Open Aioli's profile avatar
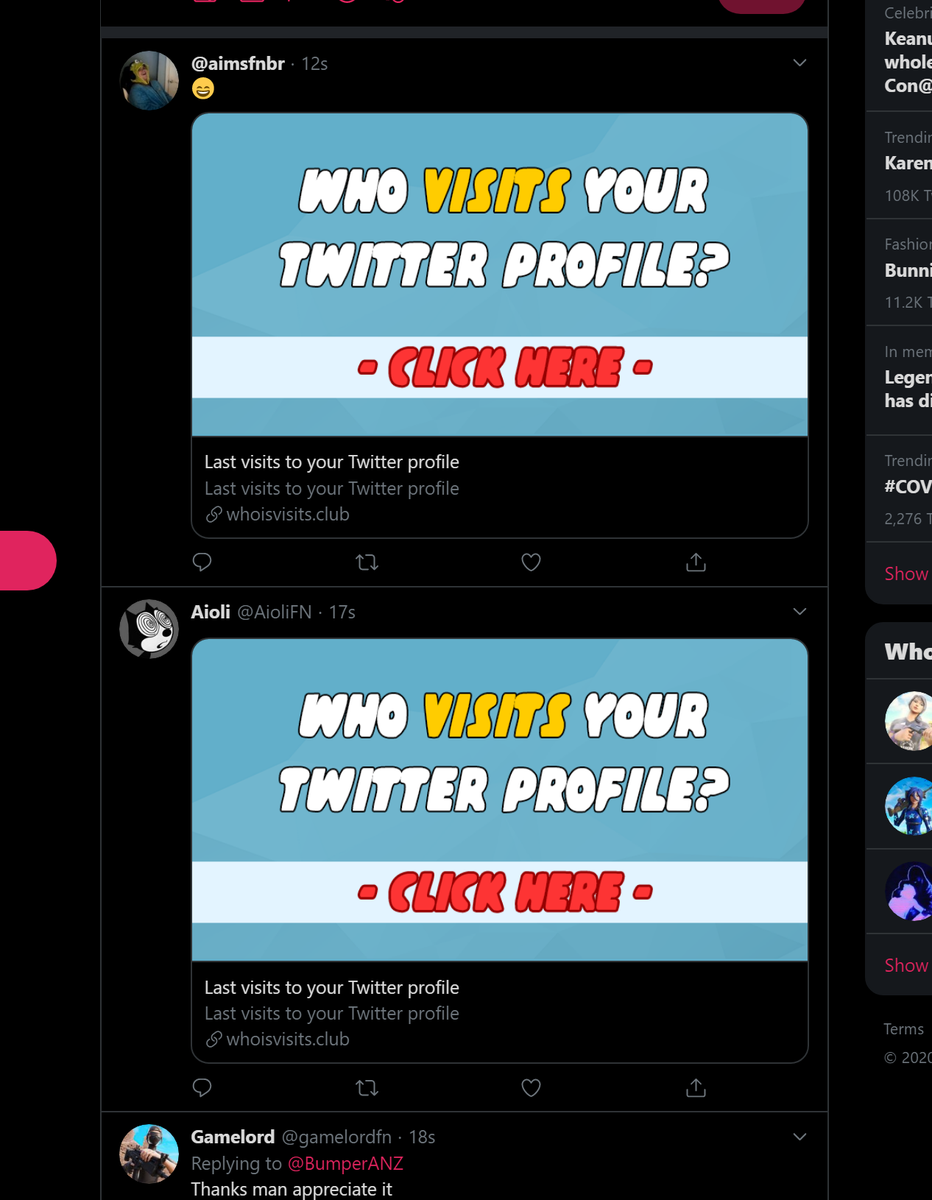This screenshot has height=1200, width=932. (x=149, y=628)
